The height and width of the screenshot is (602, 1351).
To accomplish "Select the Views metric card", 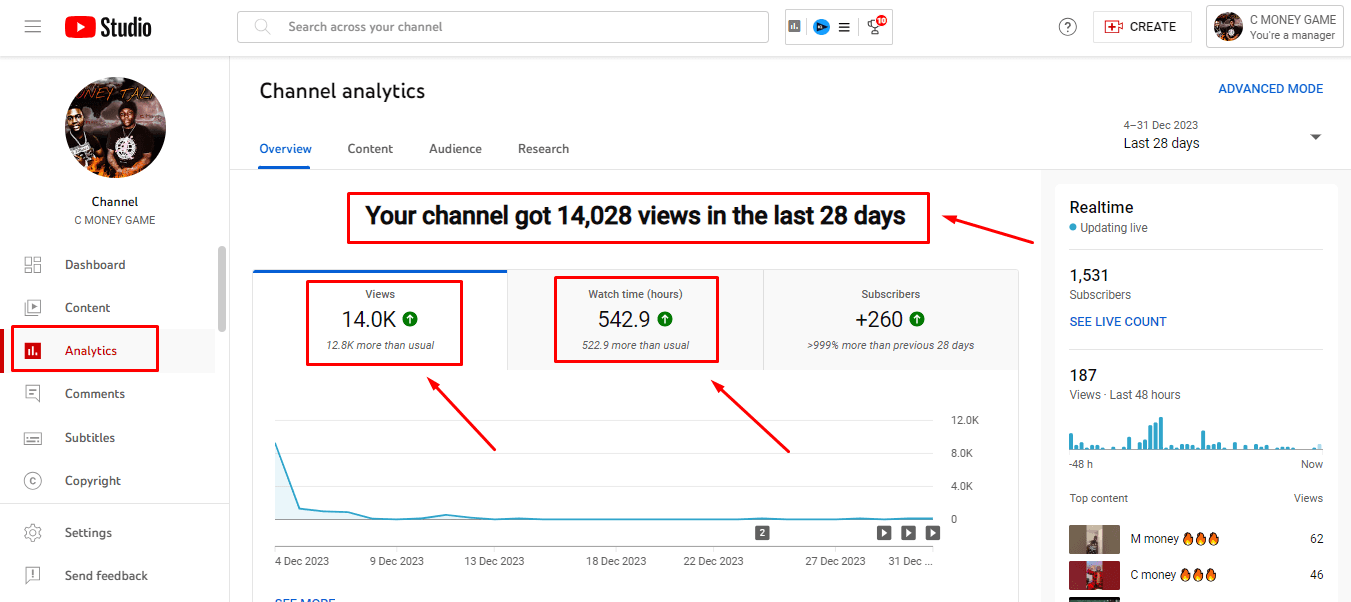I will 380,320.
